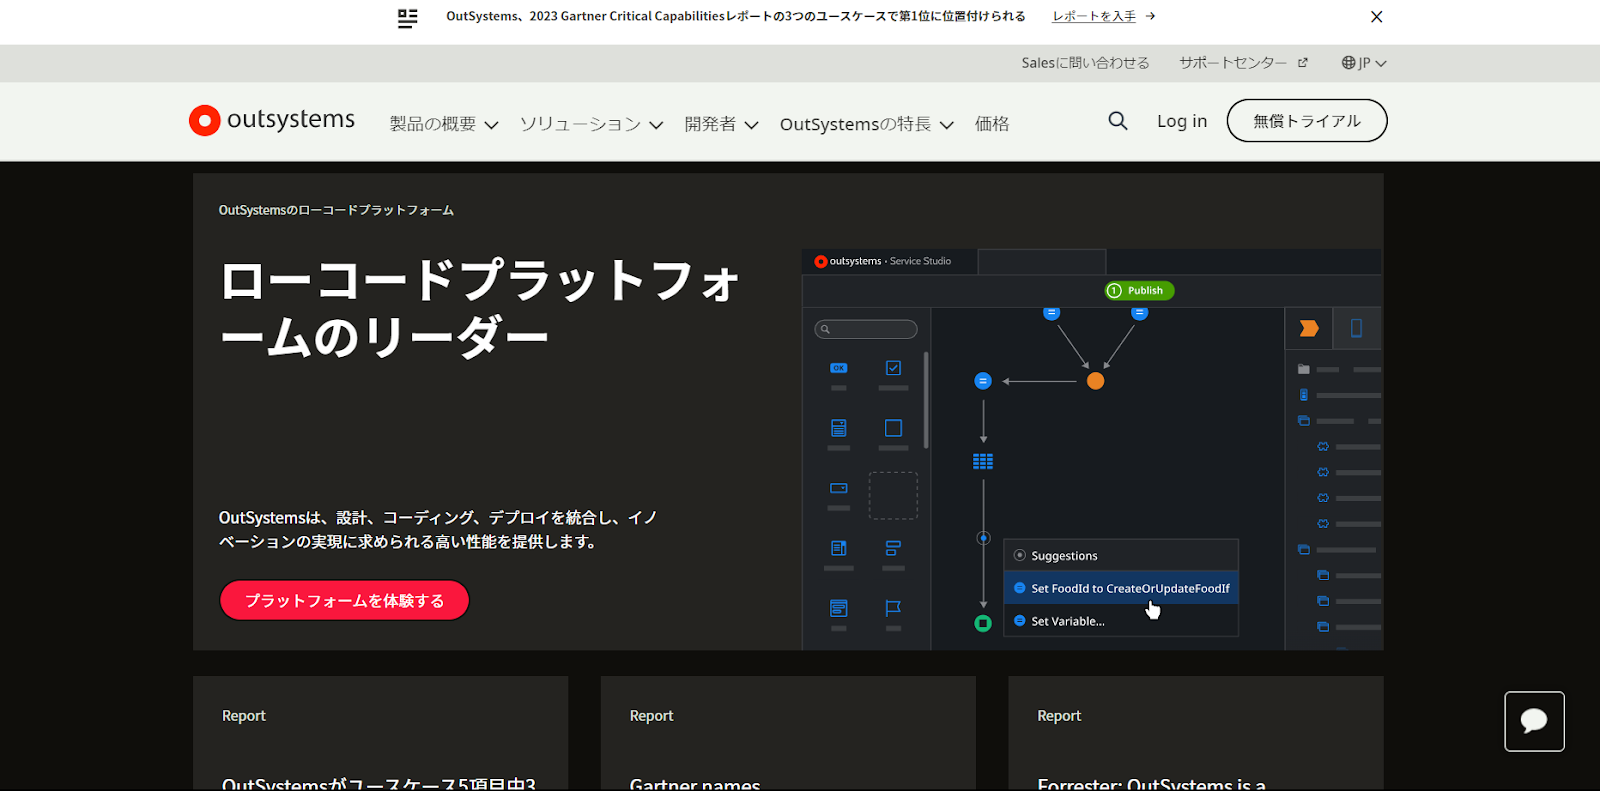1600x791 pixels.
Task: Click the orange circle node in flow
Action: tap(1096, 381)
